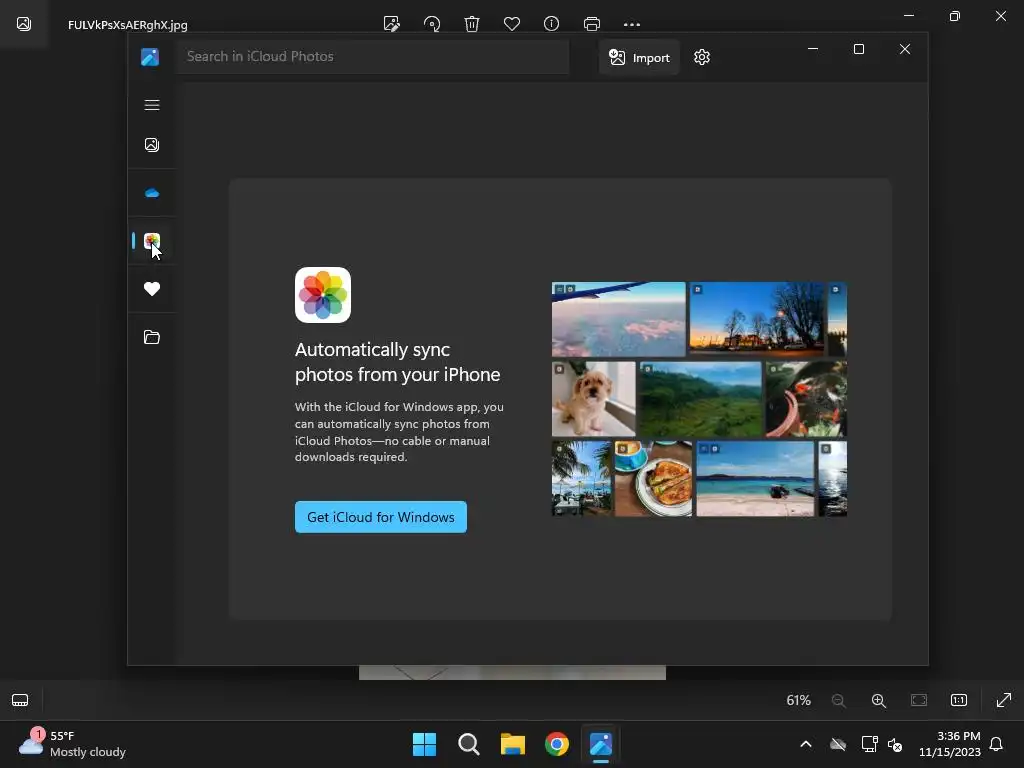Click the puppy photo thumbnail
This screenshot has width=1024, height=768.
[x=594, y=399]
